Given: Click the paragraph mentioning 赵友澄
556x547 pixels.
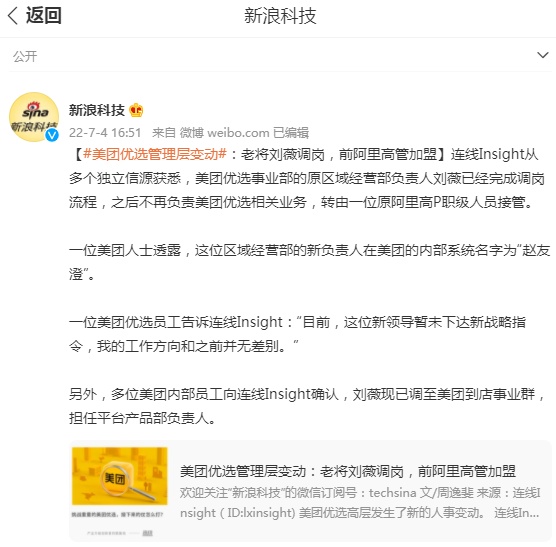Looking at the screenshot, I should point(309,262).
